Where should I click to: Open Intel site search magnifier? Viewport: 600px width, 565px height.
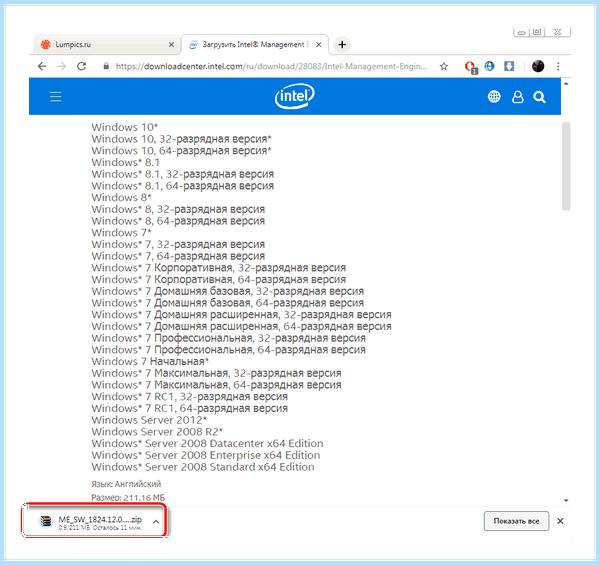540,97
